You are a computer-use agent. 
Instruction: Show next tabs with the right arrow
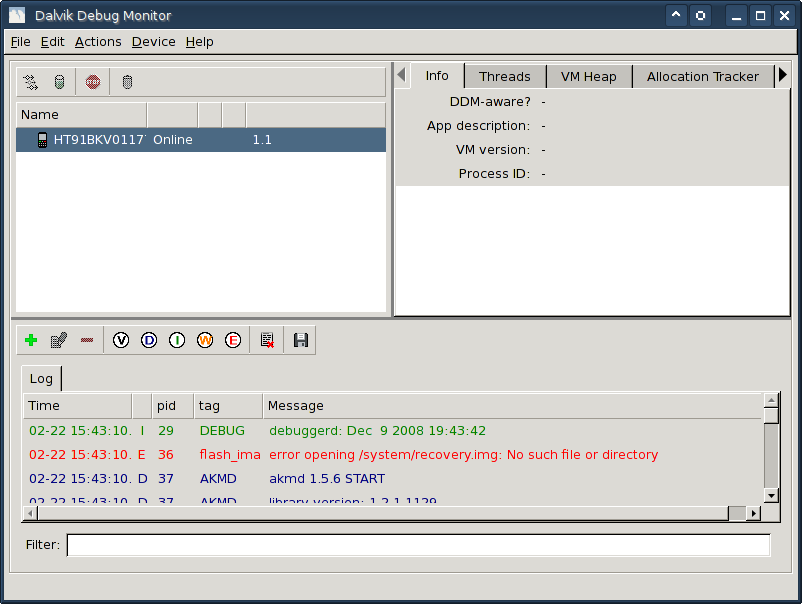[x=783, y=75]
